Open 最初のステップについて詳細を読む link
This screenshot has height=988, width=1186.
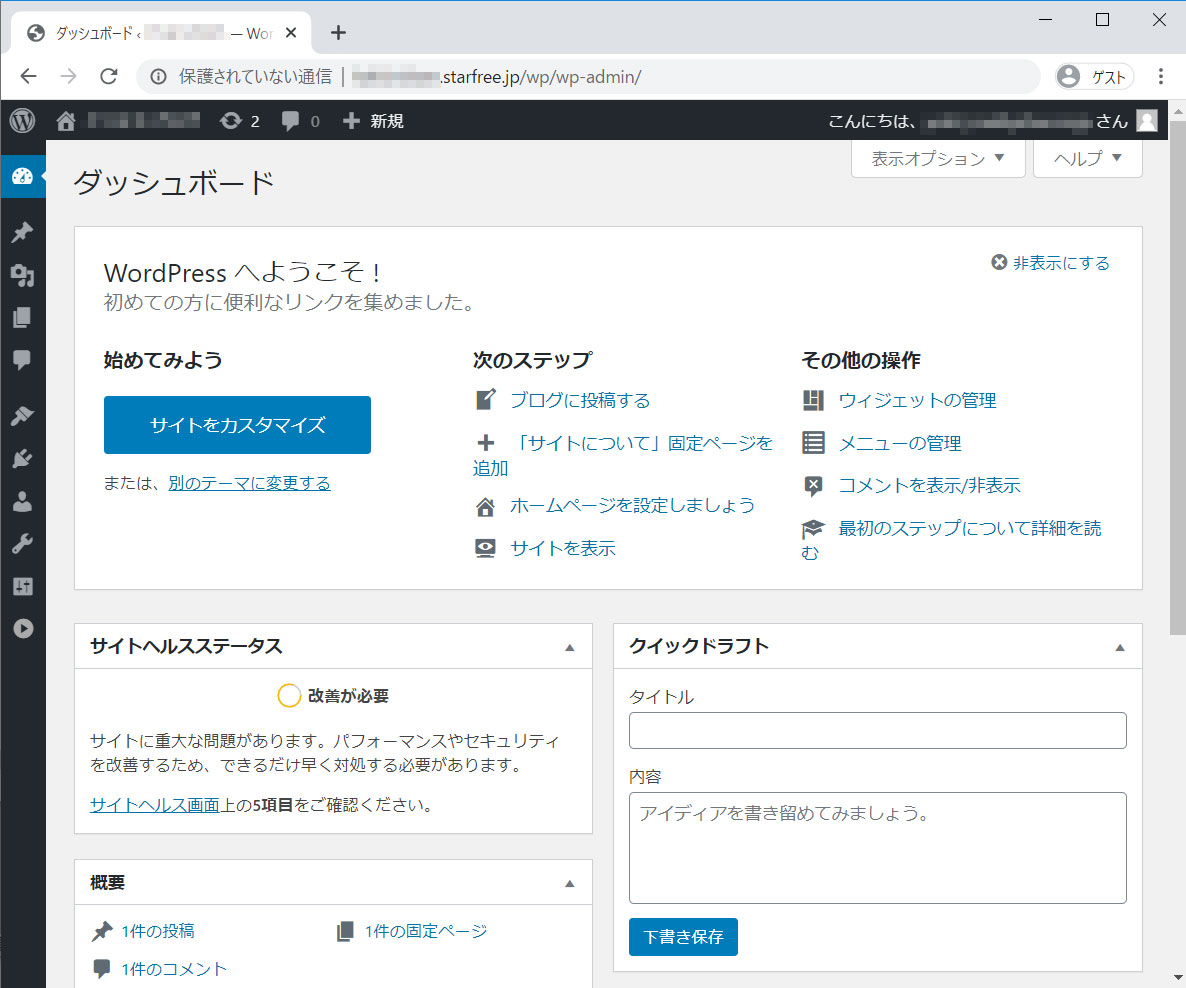(x=952, y=539)
